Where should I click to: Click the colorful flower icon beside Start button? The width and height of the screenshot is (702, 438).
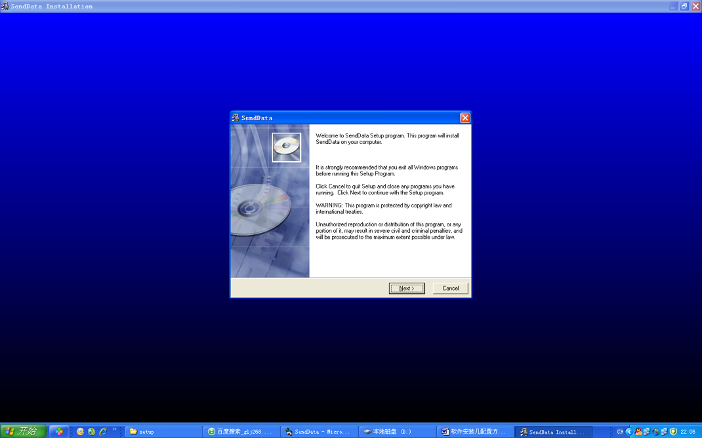pyautogui.click(x=59, y=432)
